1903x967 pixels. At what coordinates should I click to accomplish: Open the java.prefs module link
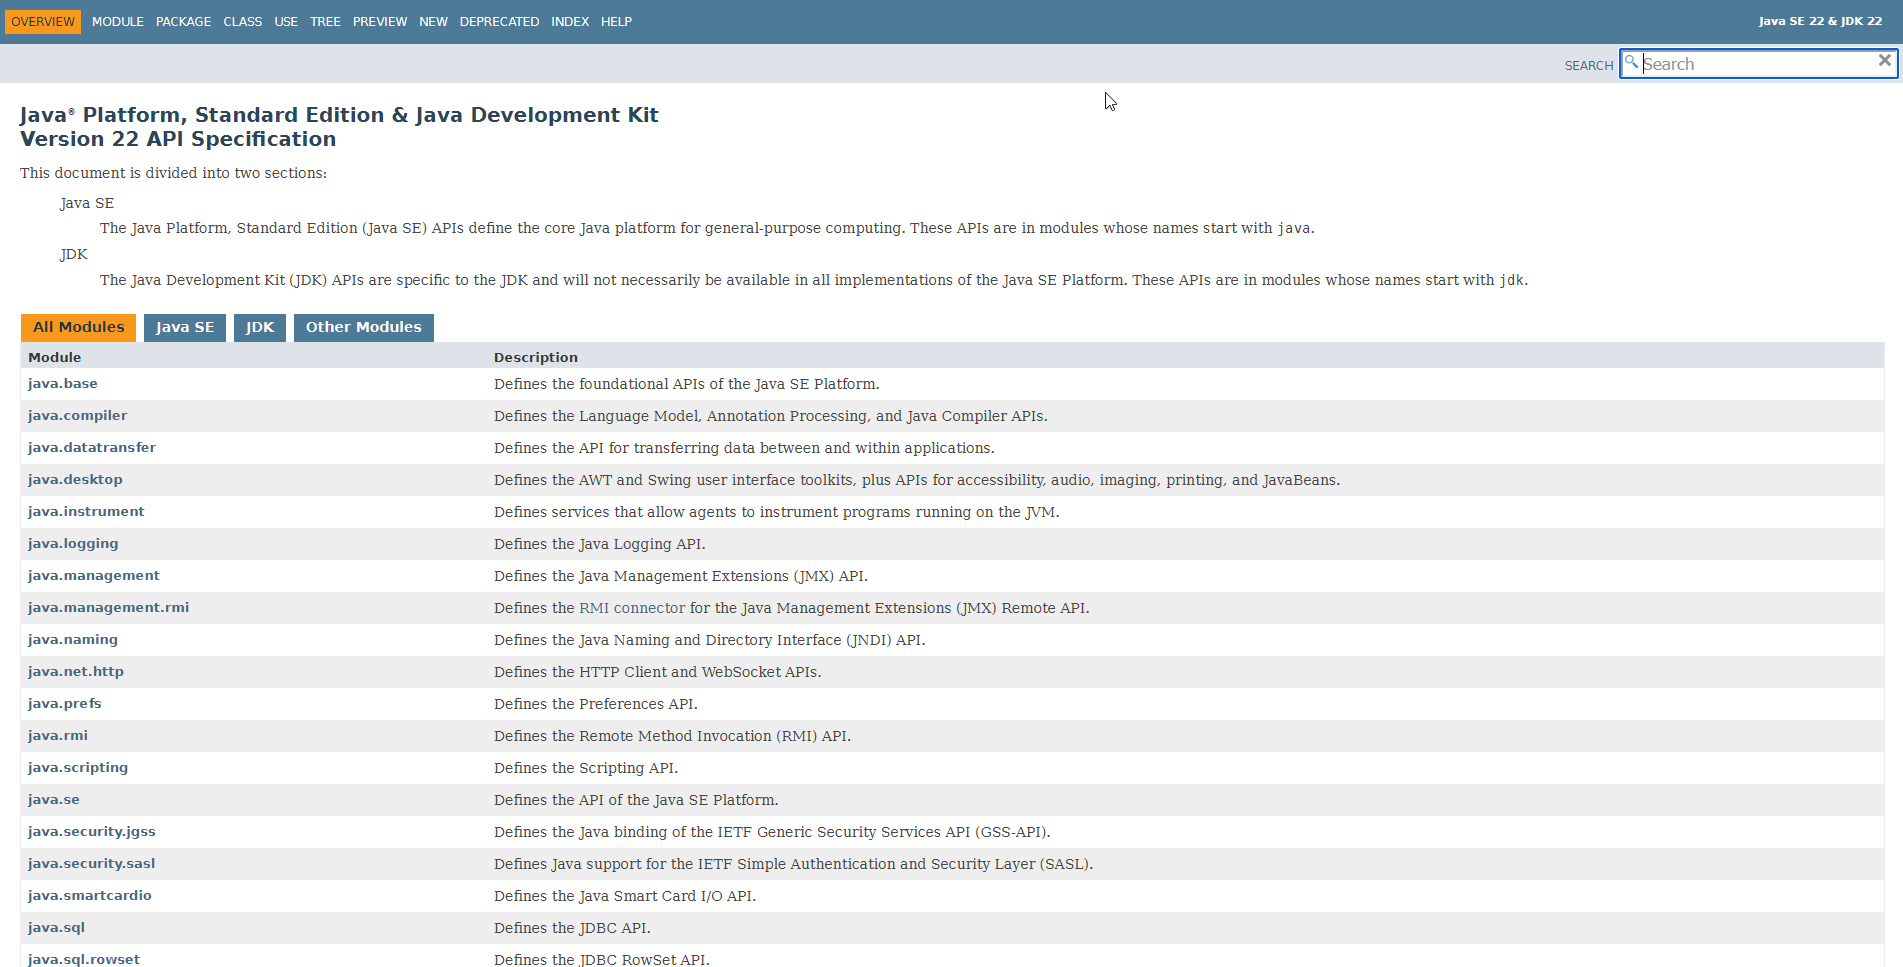tap(65, 704)
